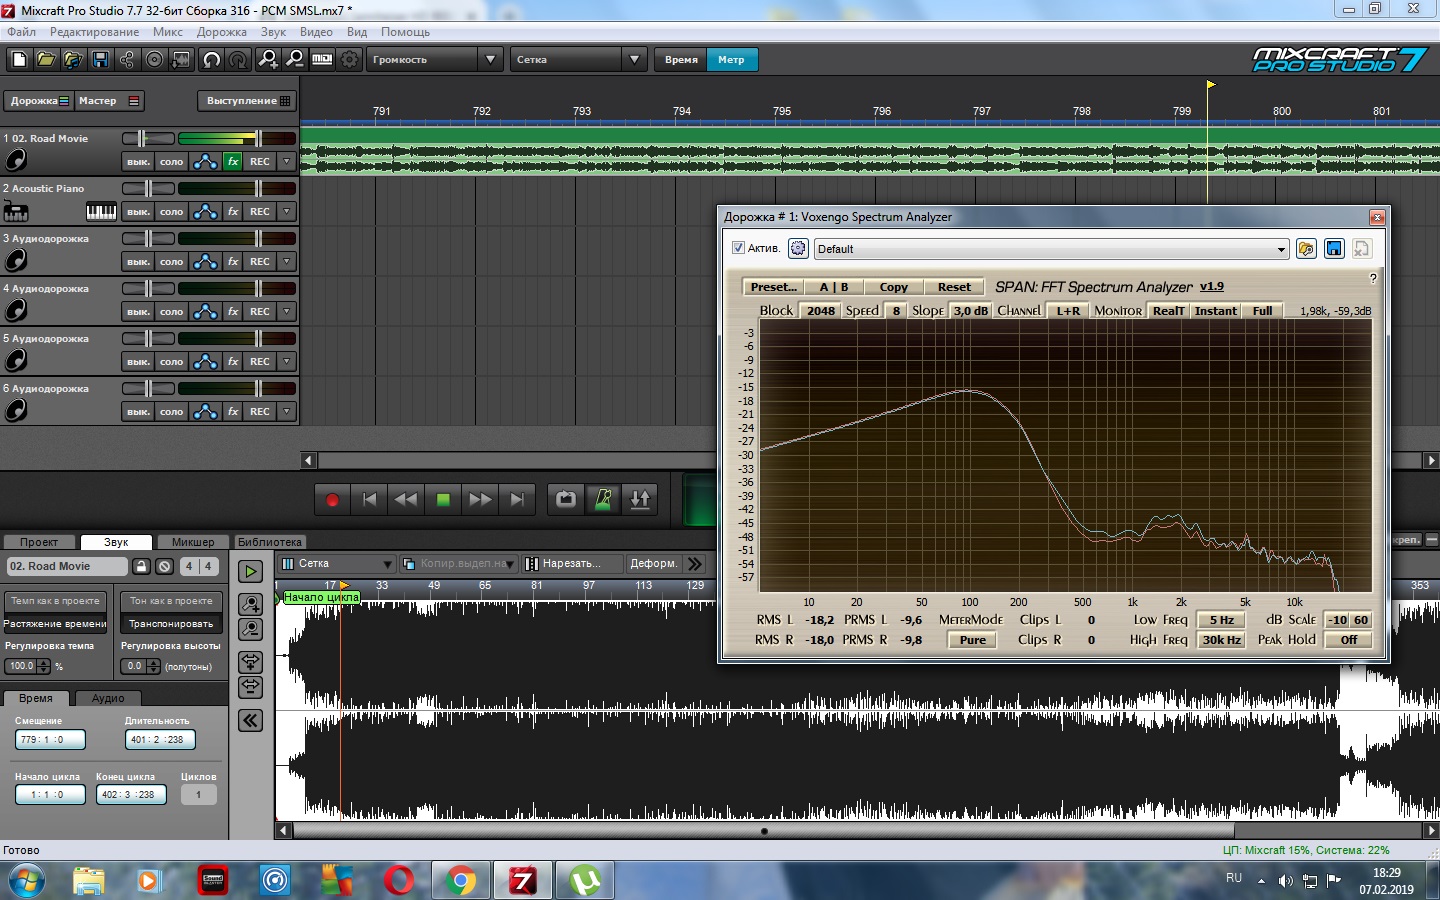
Task: Switch timeline to Метр mode
Action: click(x=732, y=60)
